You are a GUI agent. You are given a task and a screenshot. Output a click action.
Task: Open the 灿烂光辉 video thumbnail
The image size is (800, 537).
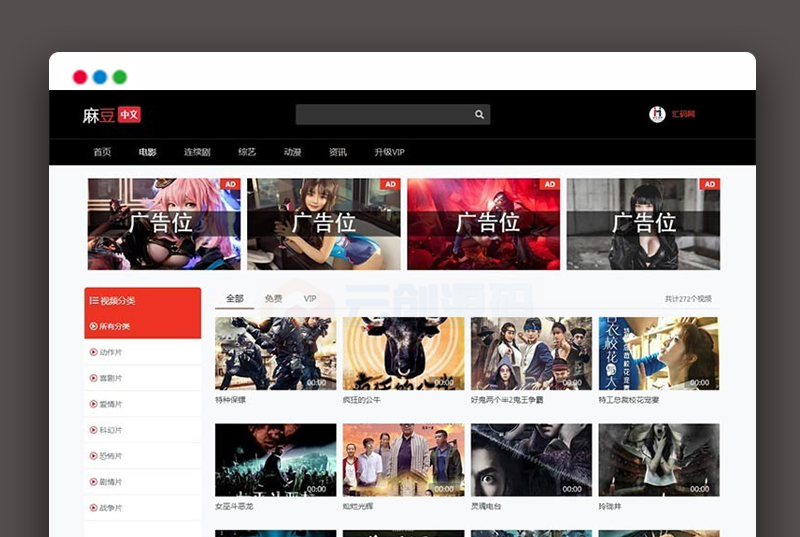tap(403, 460)
